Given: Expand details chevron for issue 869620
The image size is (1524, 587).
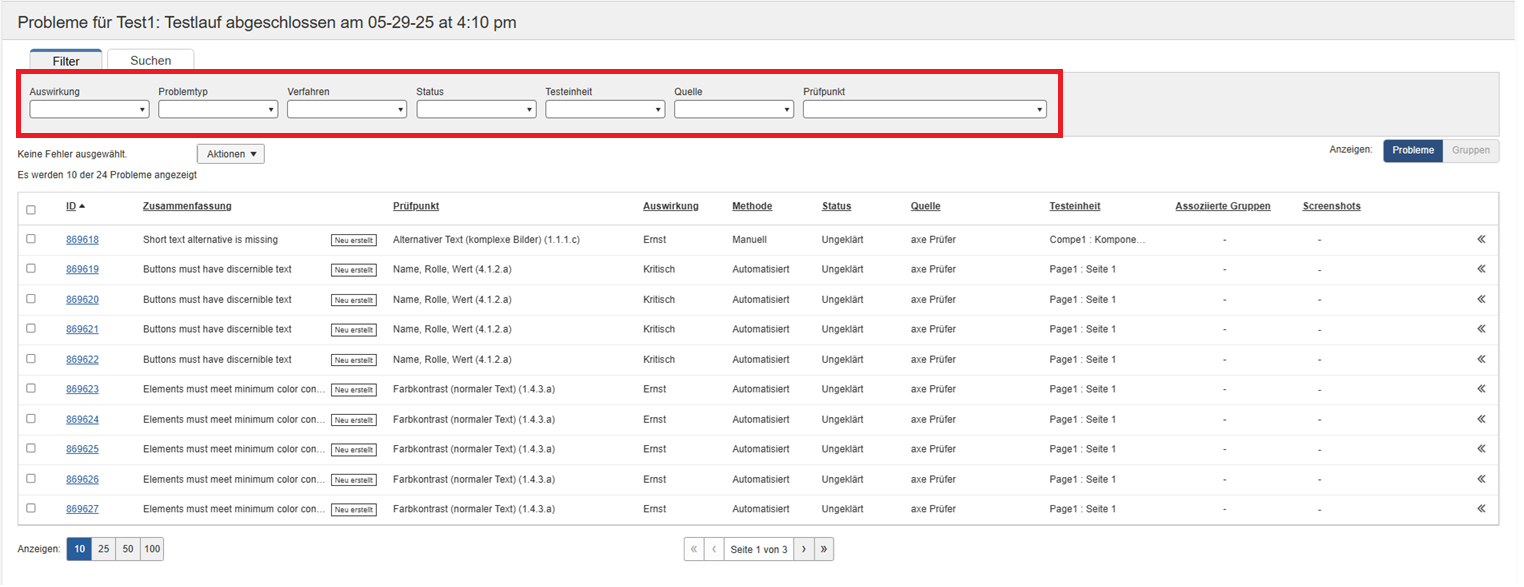Looking at the screenshot, I should pyautogui.click(x=1481, y=299).
